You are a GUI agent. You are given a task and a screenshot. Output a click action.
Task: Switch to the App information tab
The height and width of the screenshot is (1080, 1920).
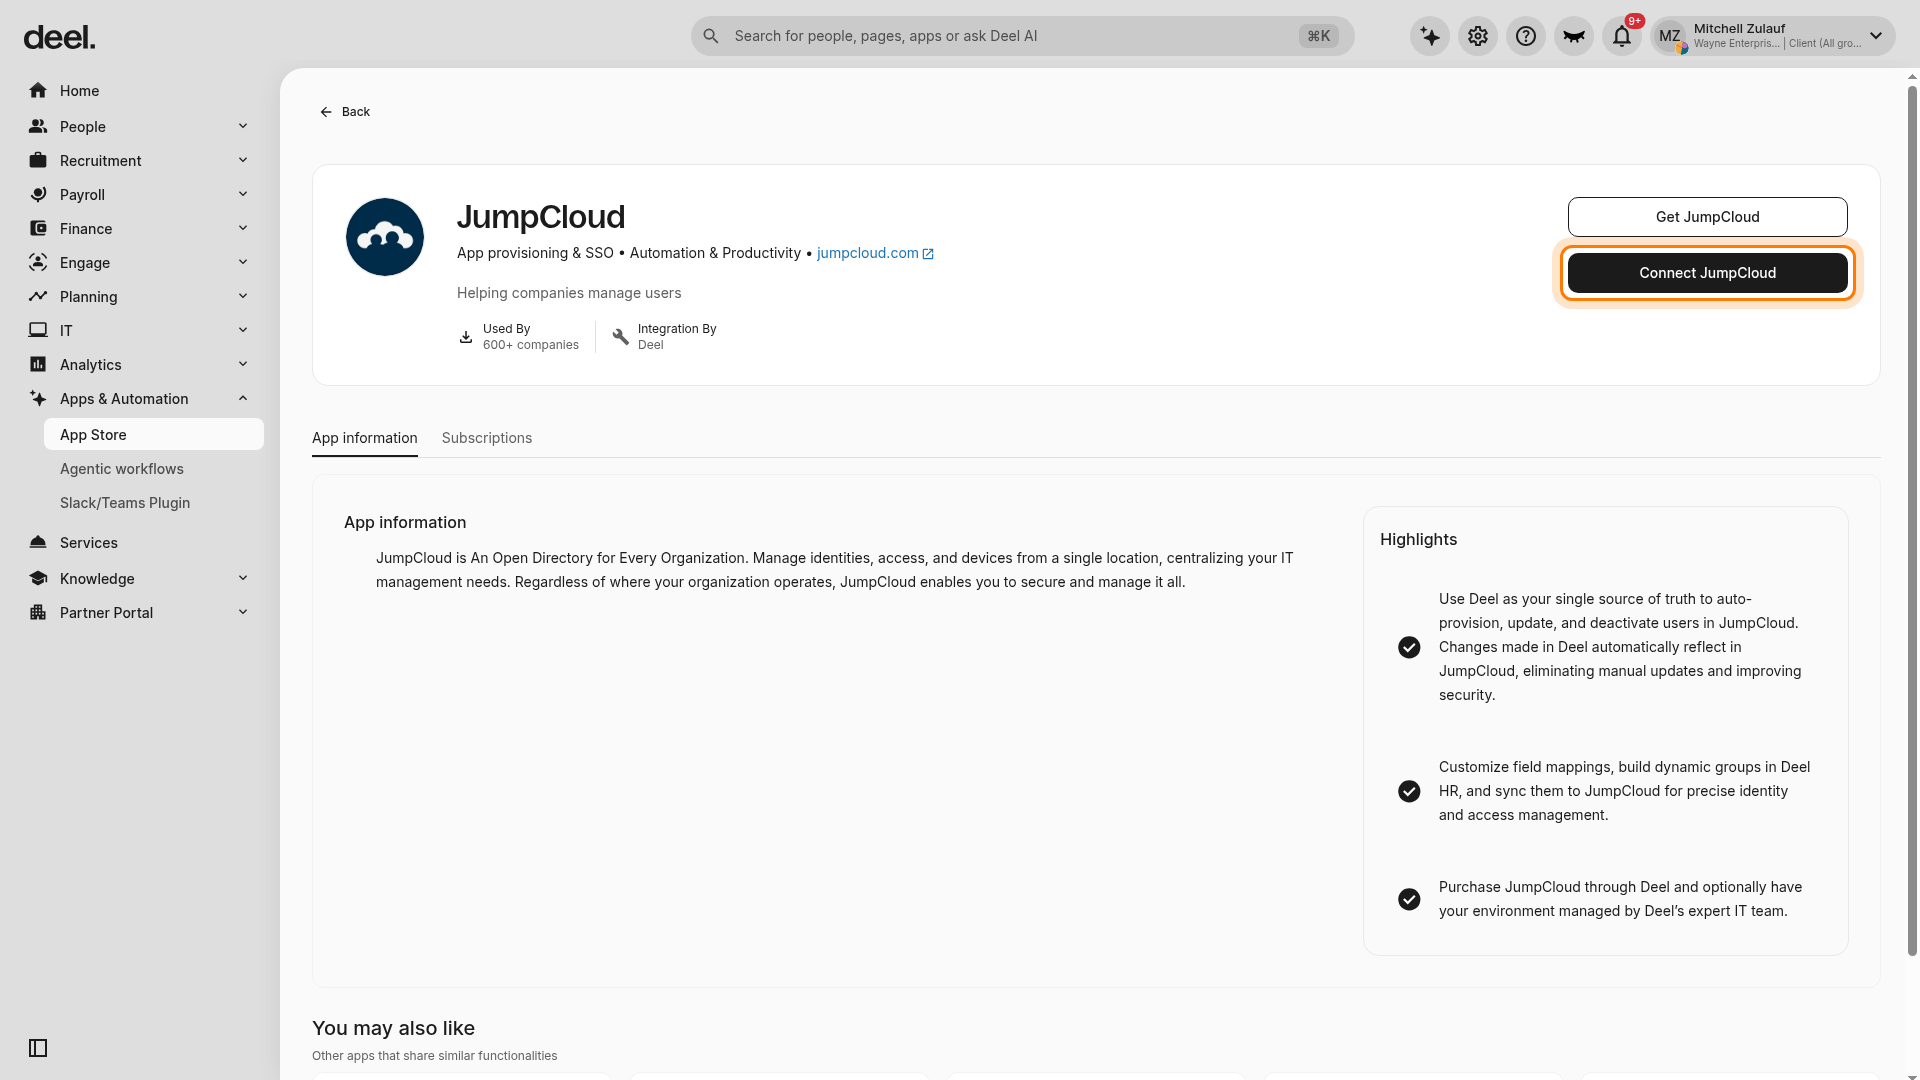tap(365, 439)
